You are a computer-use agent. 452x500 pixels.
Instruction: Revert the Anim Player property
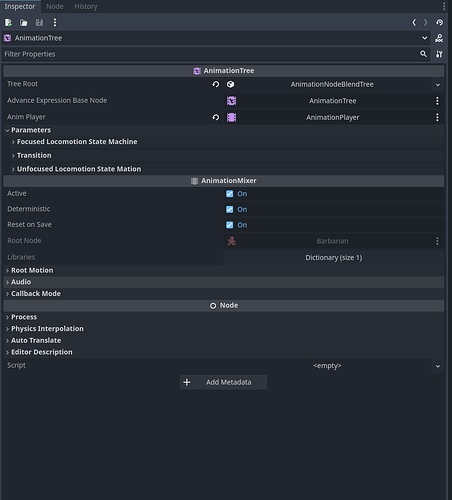(x=216, y=117)
